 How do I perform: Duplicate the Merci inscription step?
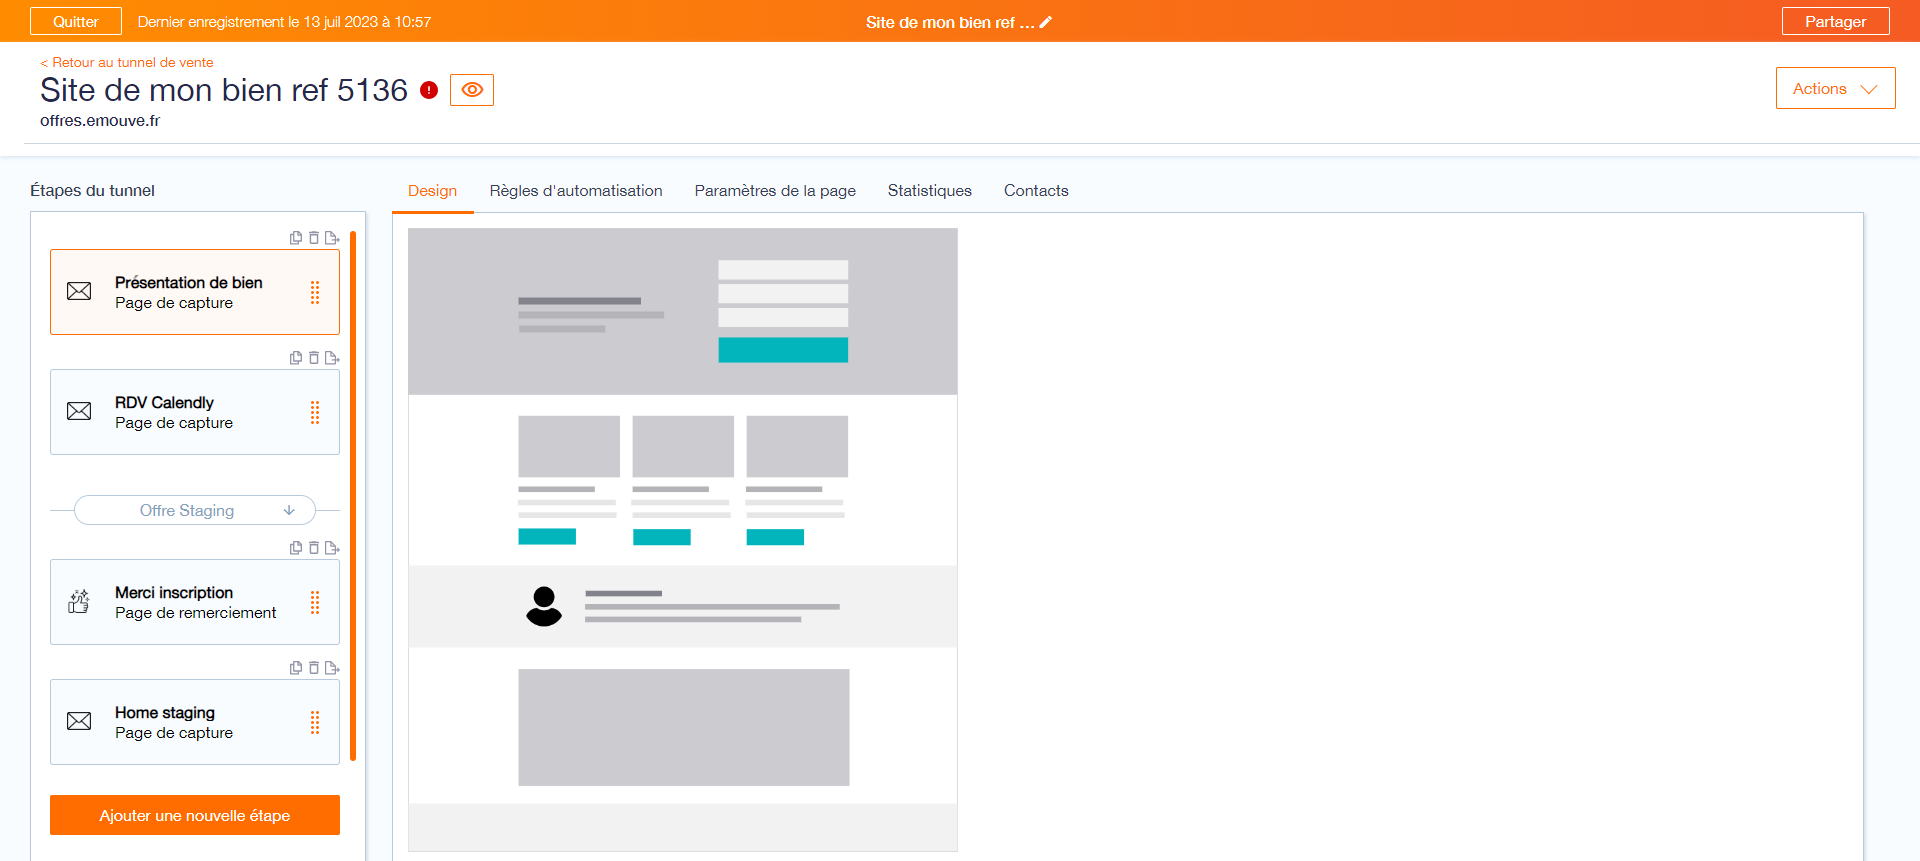(x=296, y=548)
